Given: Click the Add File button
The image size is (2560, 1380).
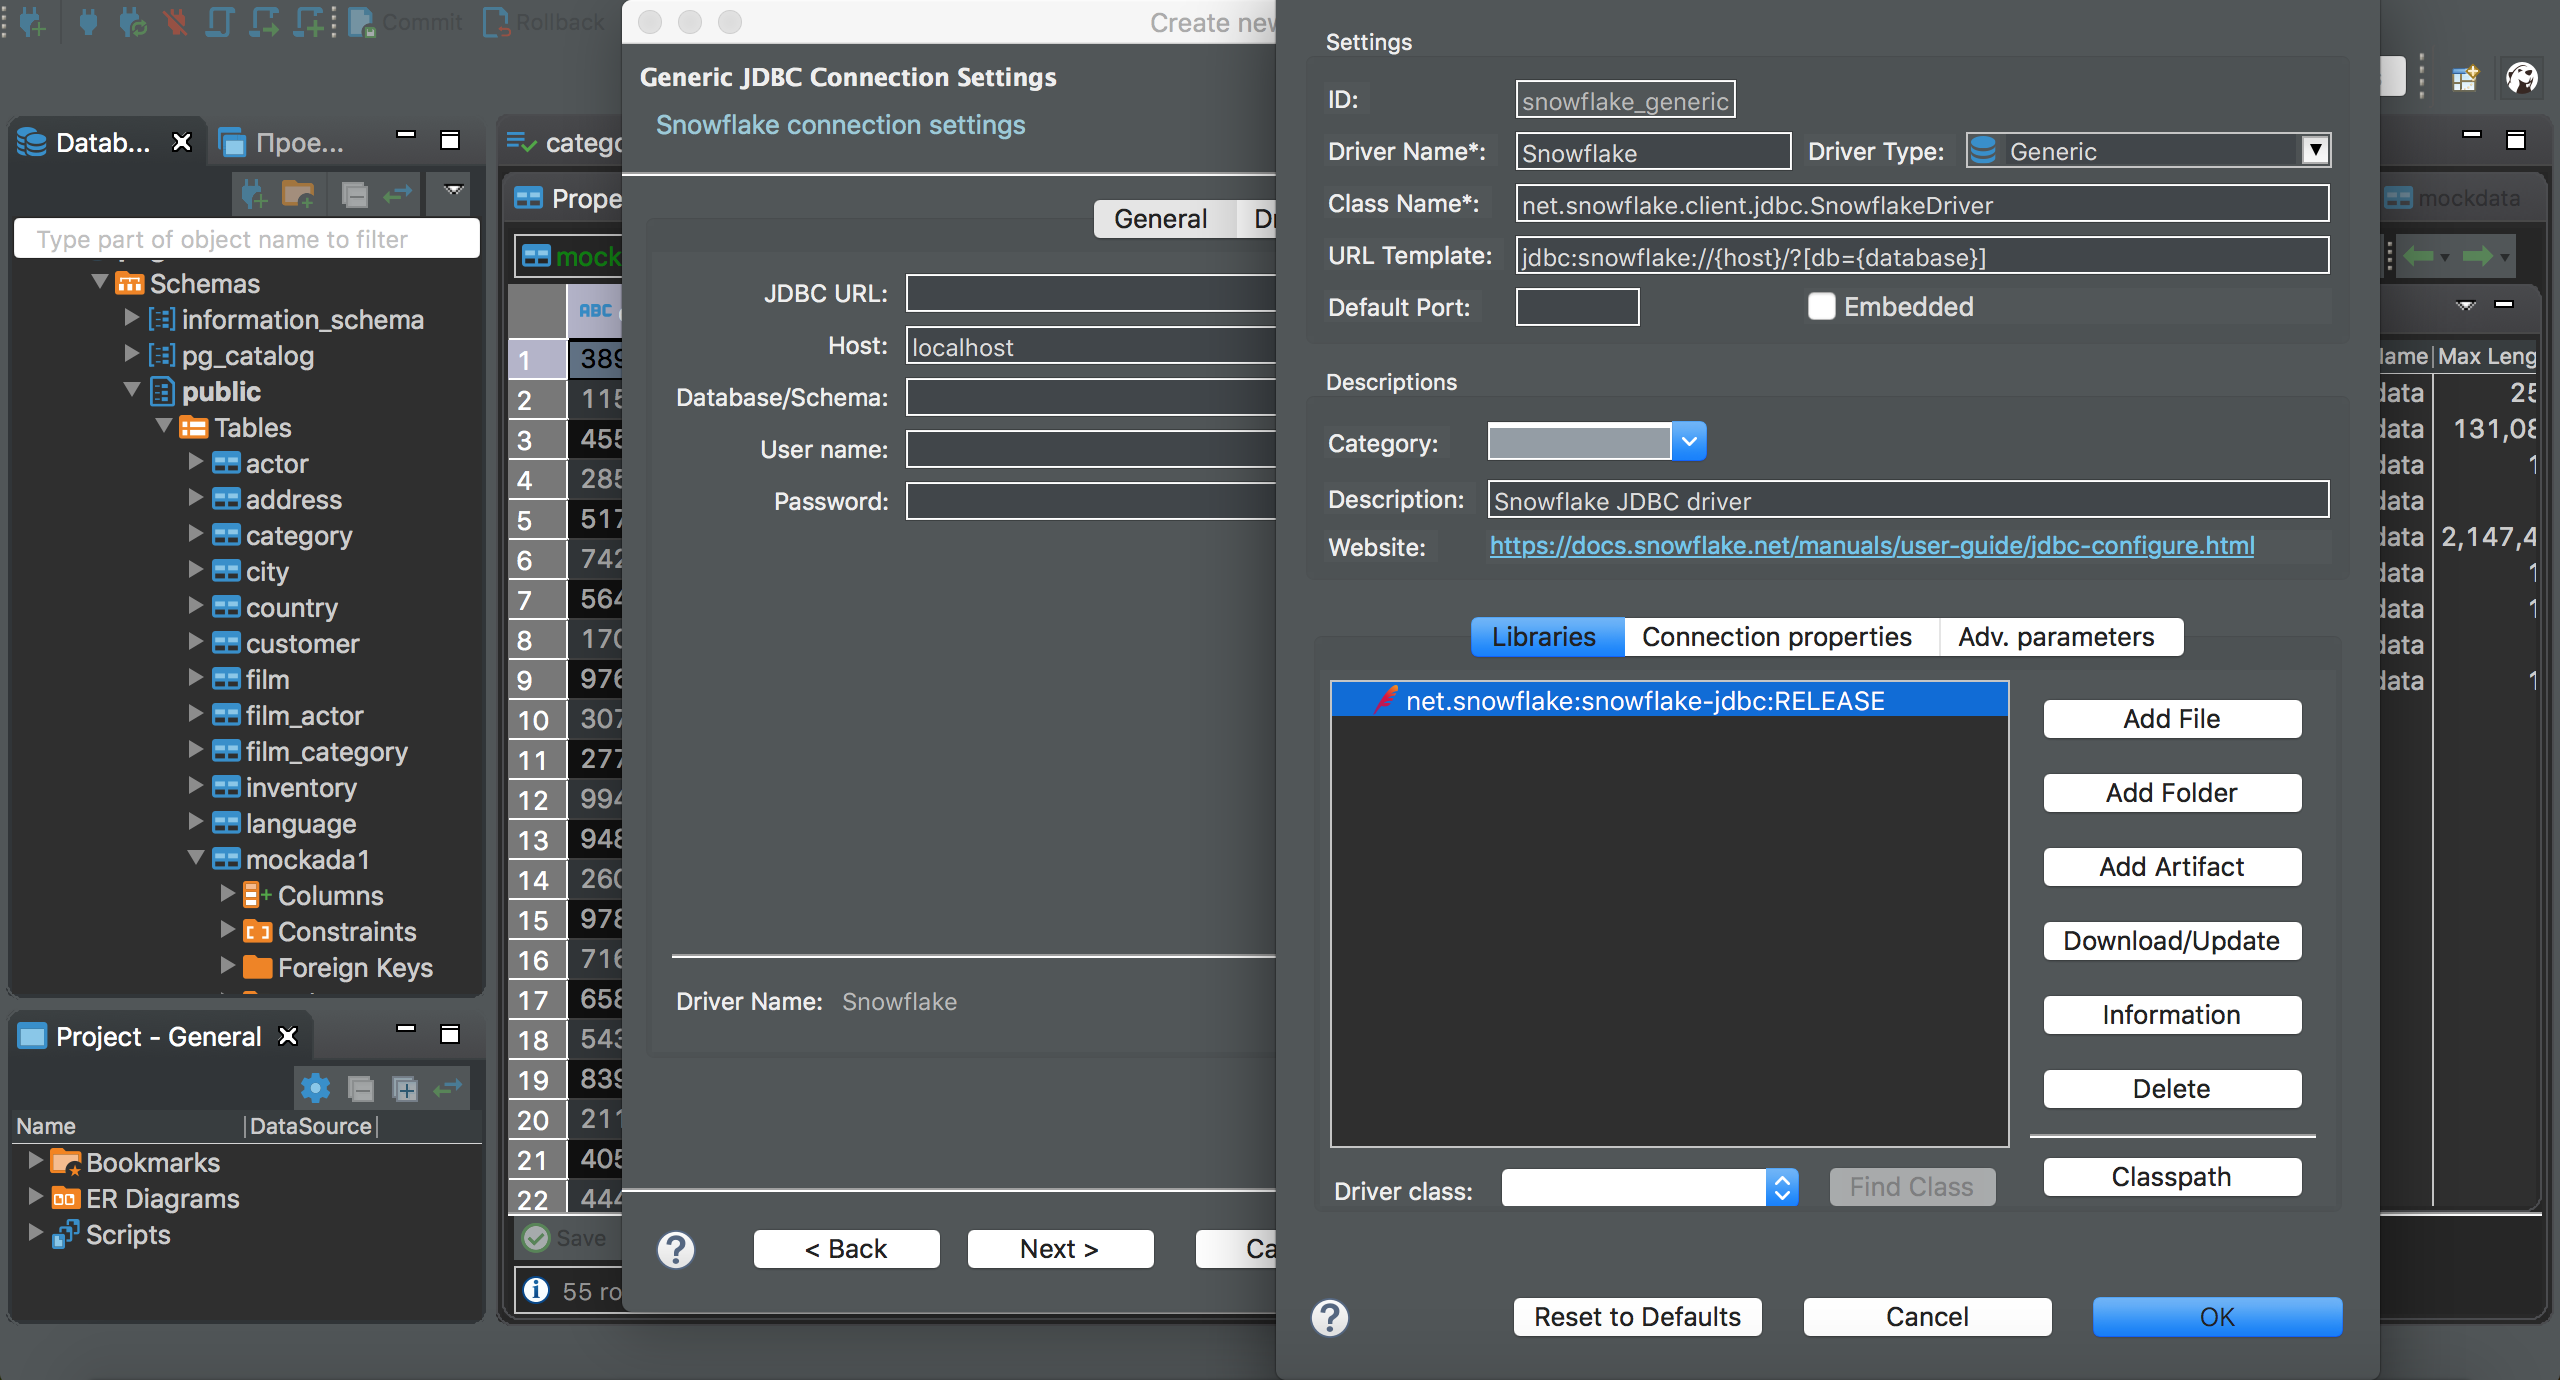Looking at the screenshot, I should 2171,717.
